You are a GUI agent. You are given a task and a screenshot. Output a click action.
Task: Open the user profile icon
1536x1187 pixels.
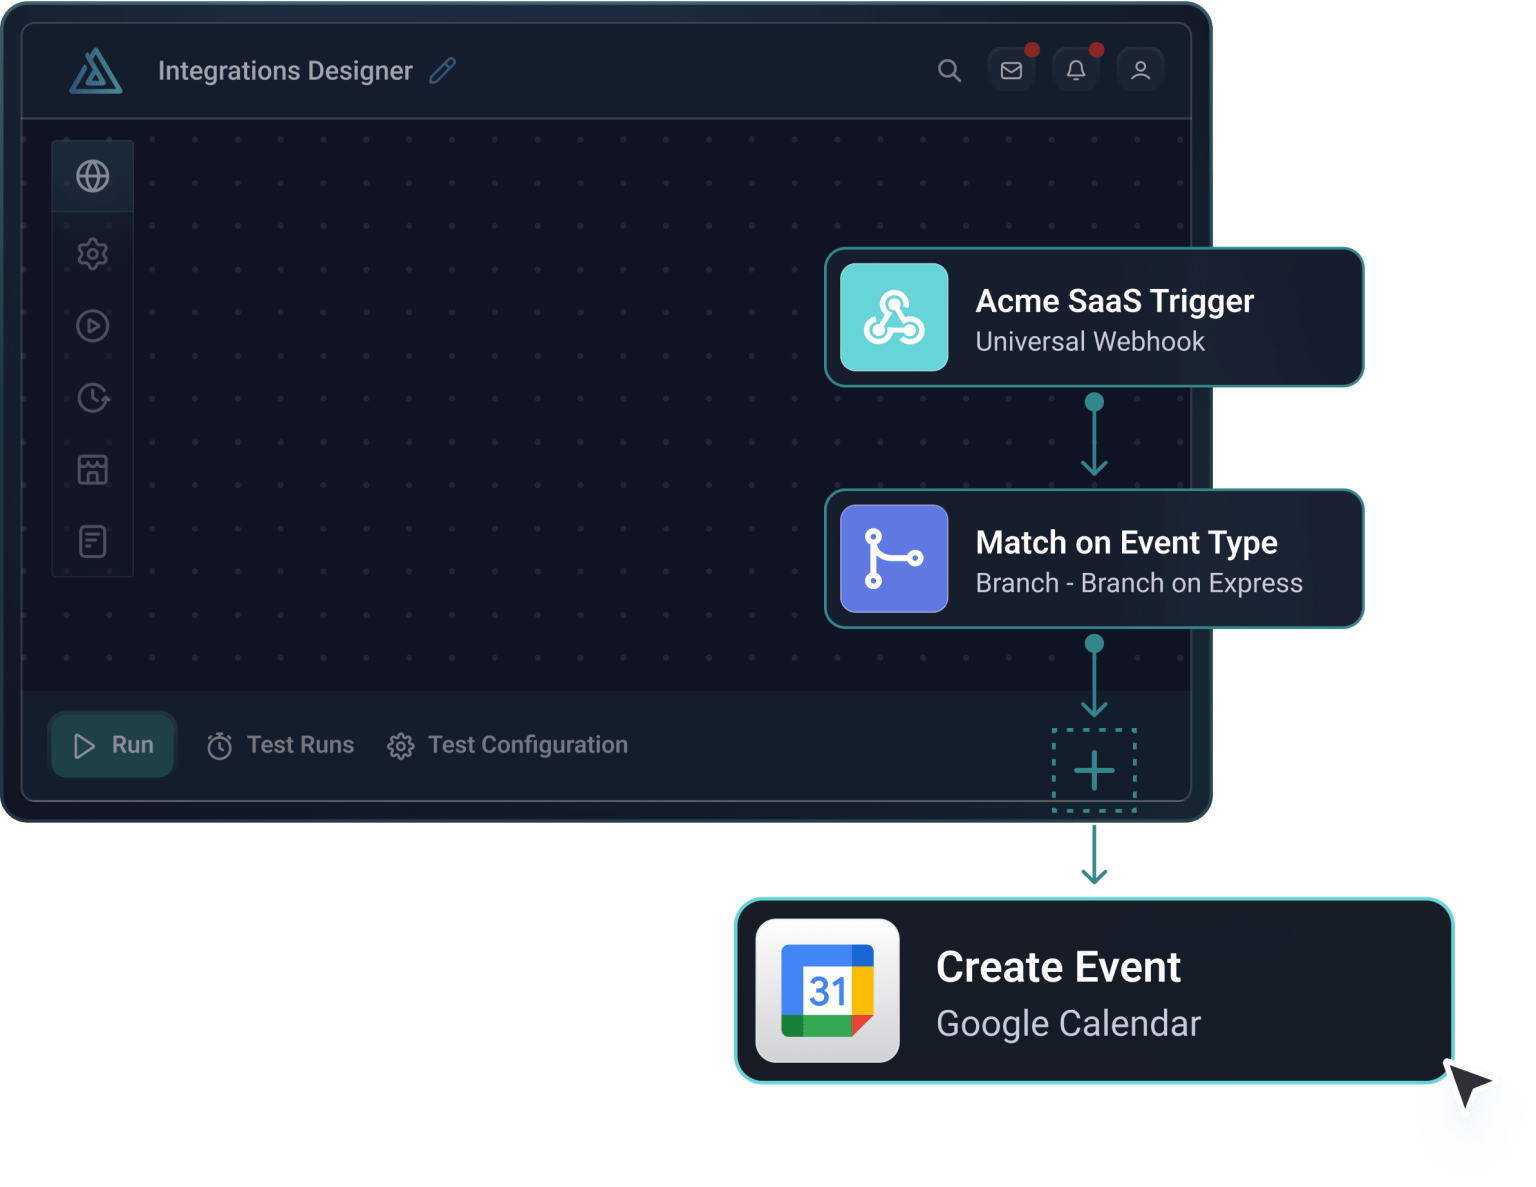1140,70
